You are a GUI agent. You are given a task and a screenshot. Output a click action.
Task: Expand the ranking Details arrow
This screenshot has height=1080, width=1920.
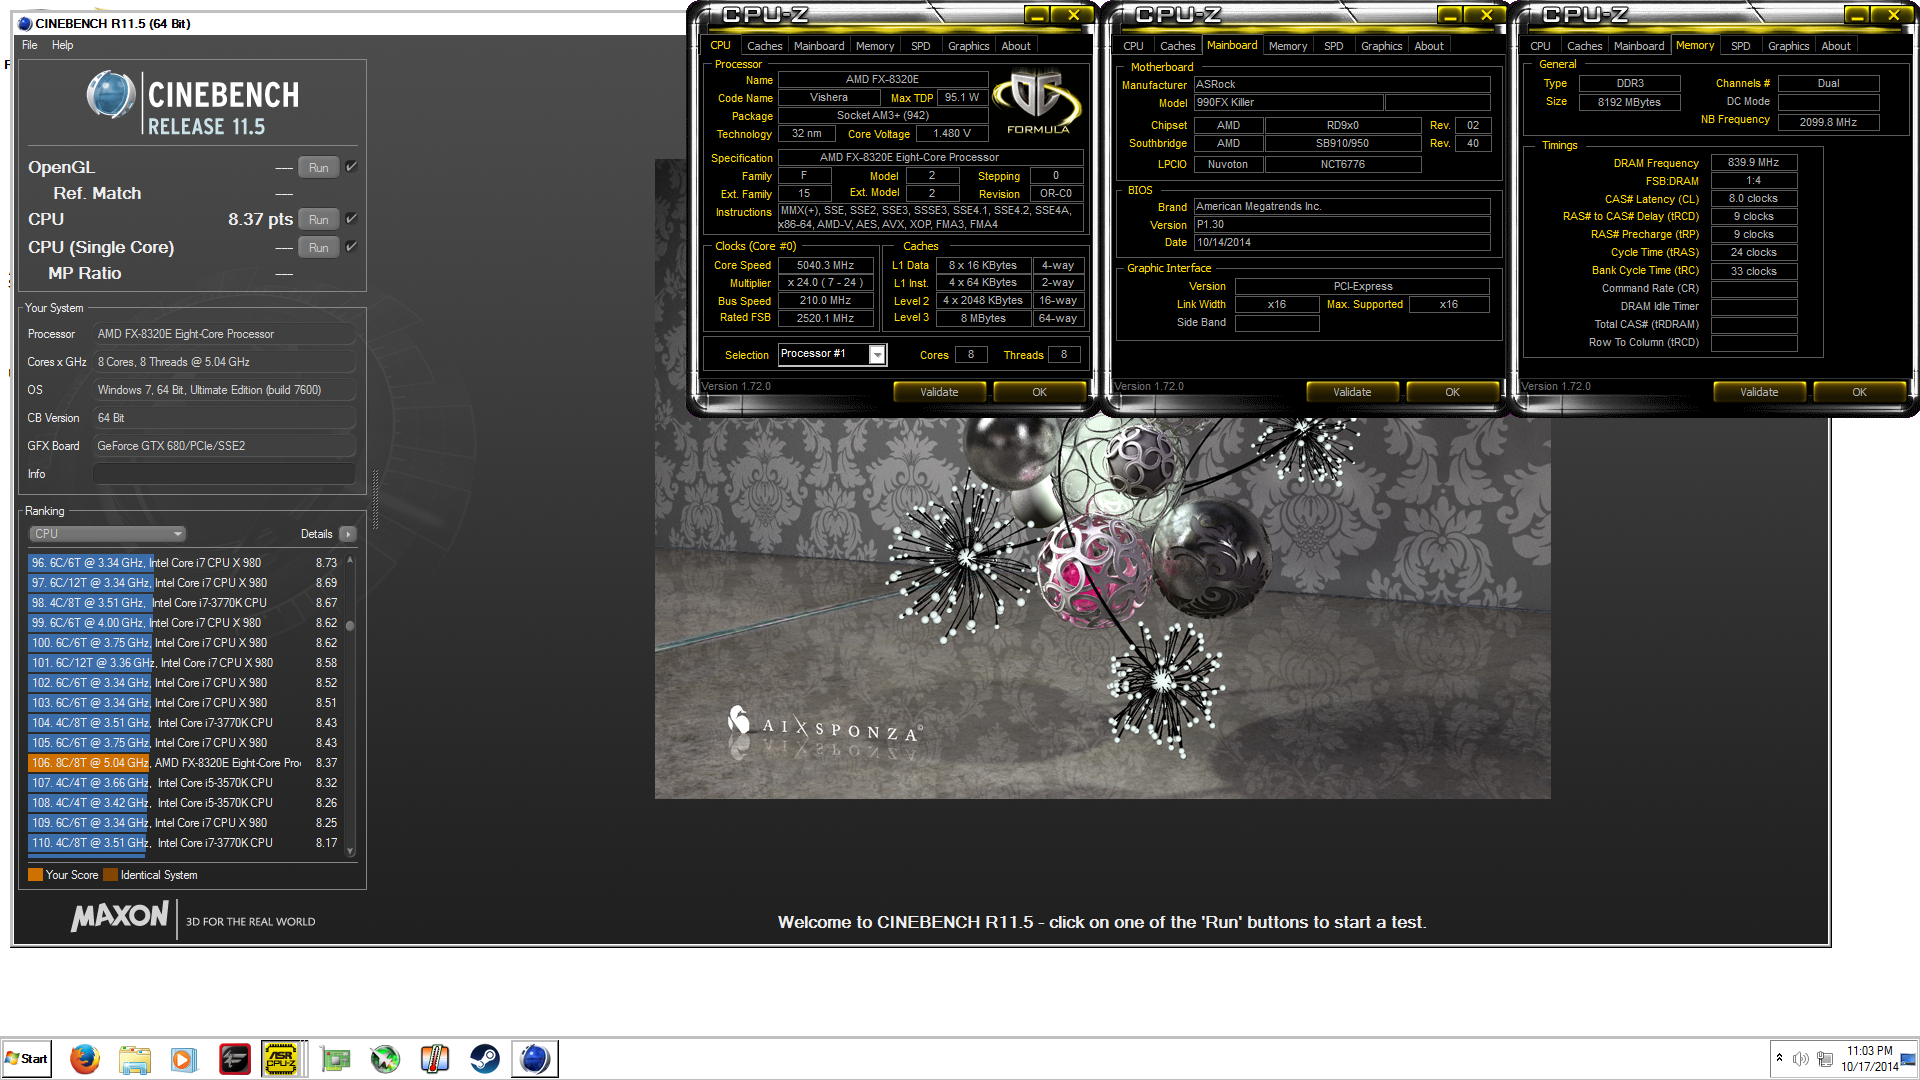click(348, 534)
